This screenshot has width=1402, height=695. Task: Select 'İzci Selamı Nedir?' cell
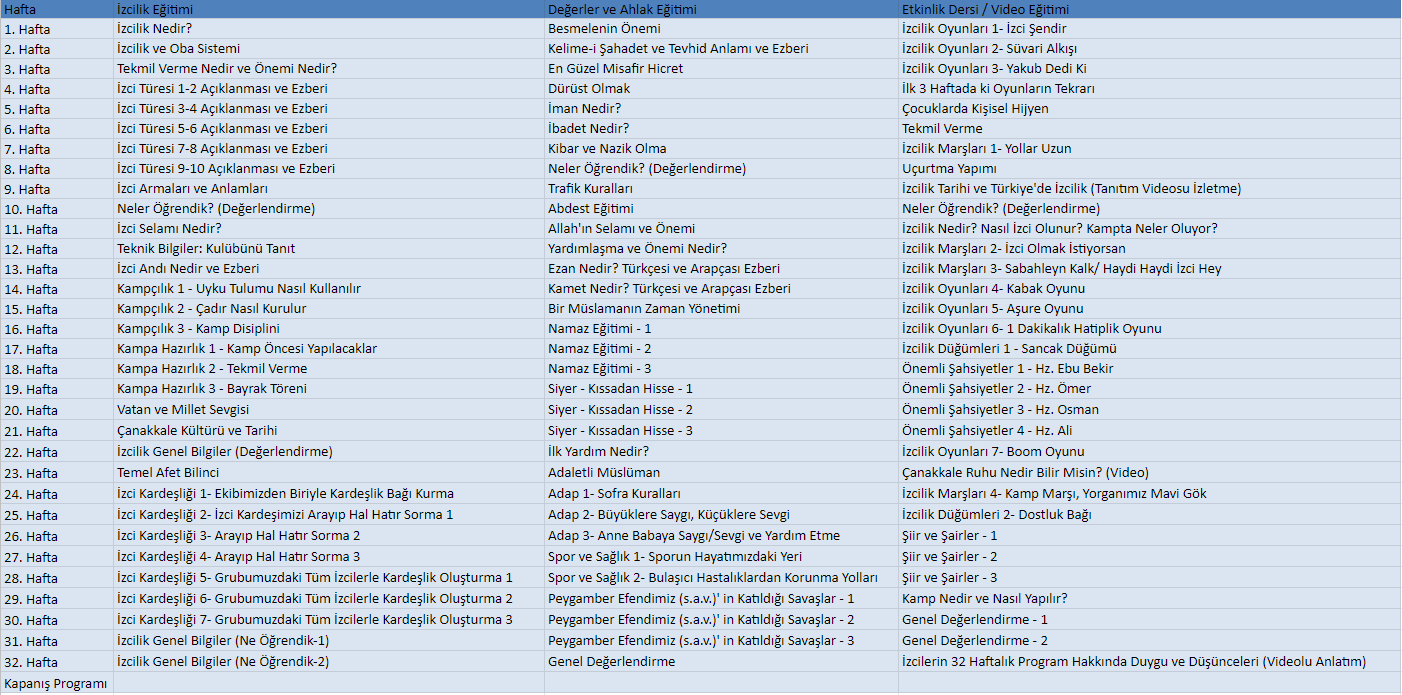coord(329,229)
